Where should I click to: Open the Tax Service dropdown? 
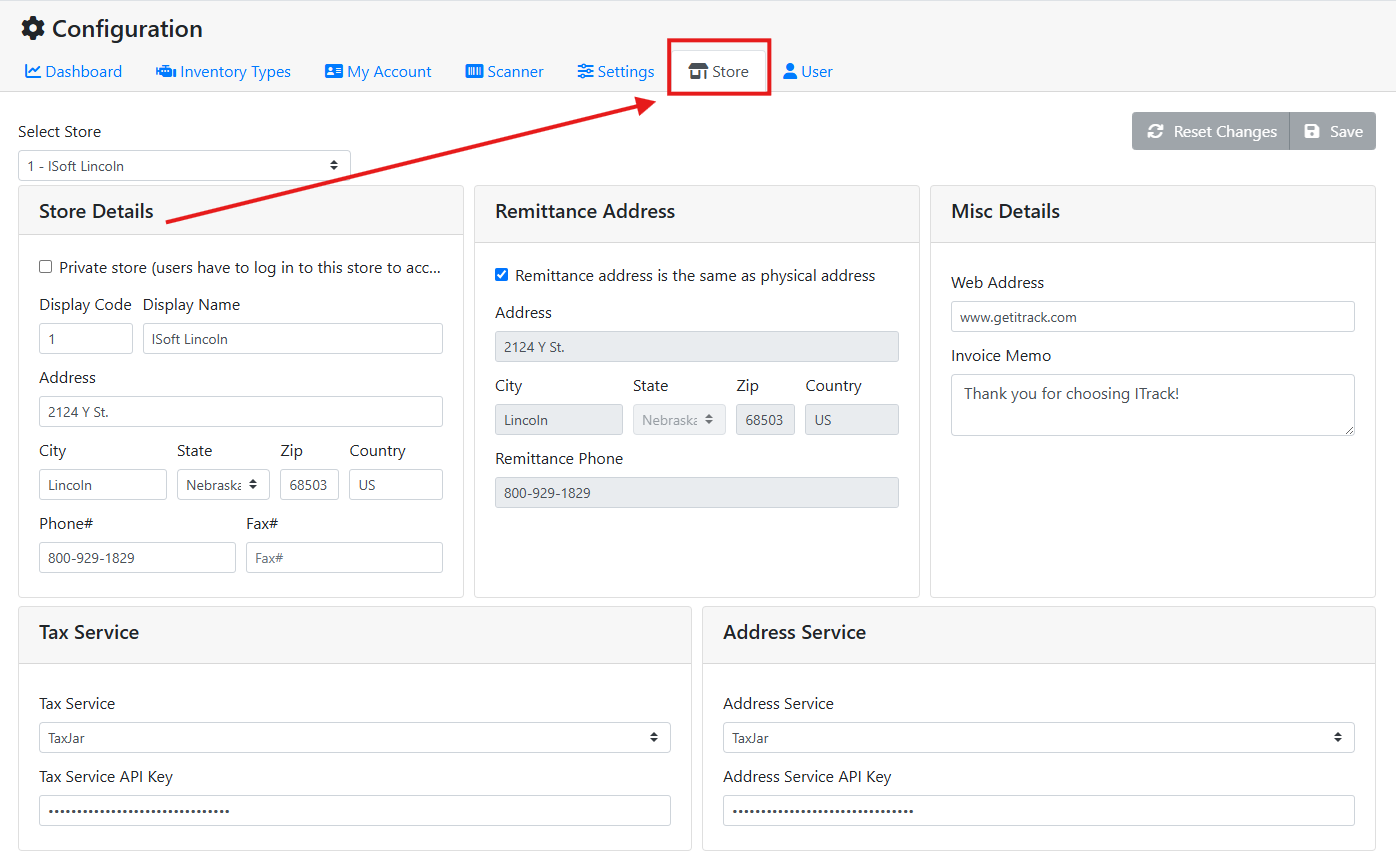[x=354, y=738]
